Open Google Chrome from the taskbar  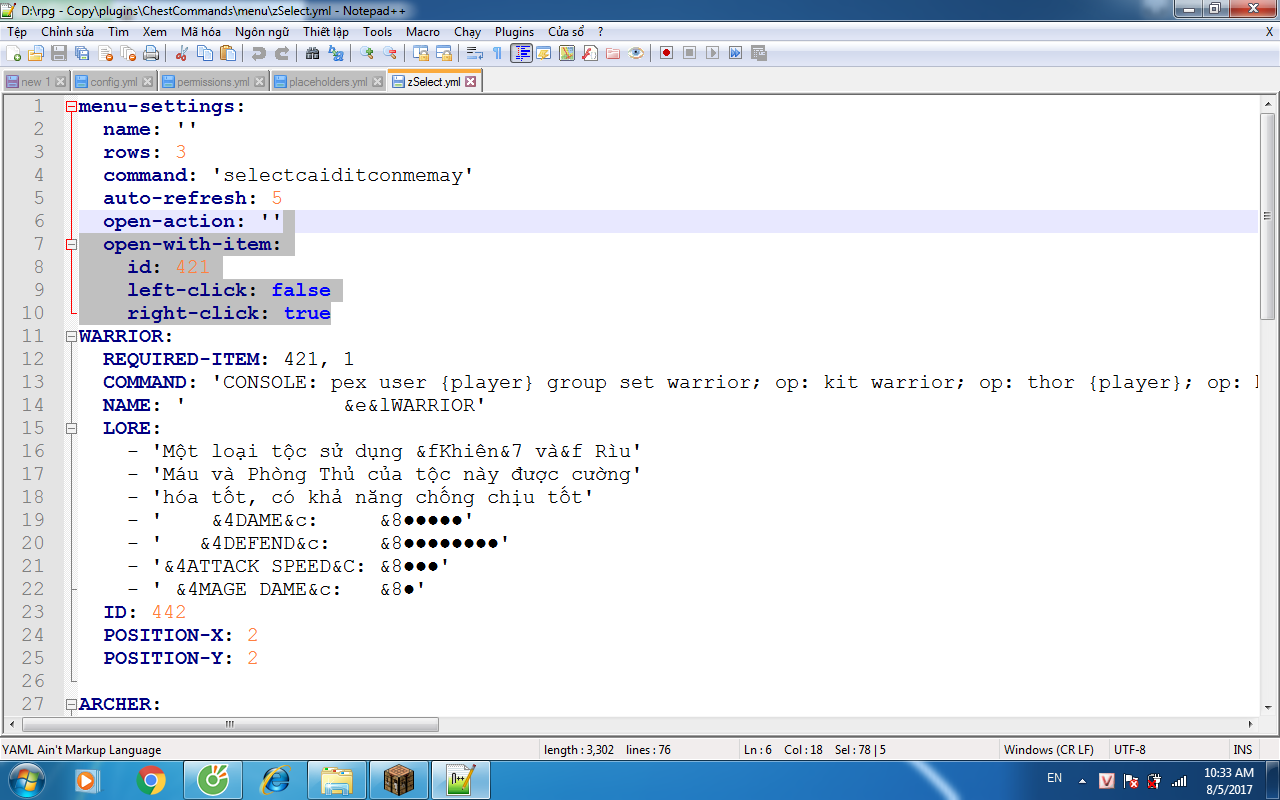click(x=152, y=780)
